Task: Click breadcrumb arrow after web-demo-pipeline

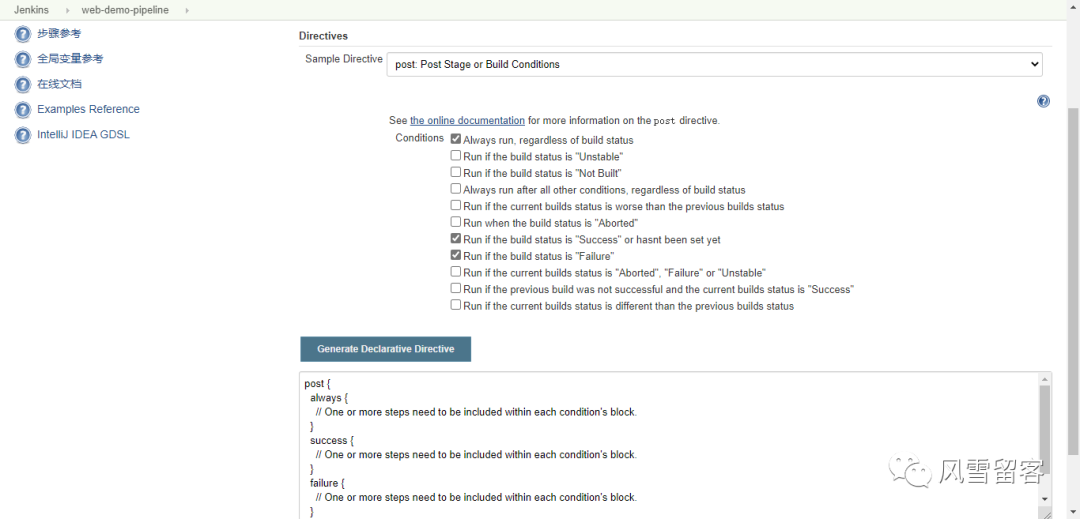Action: [187, 10]
